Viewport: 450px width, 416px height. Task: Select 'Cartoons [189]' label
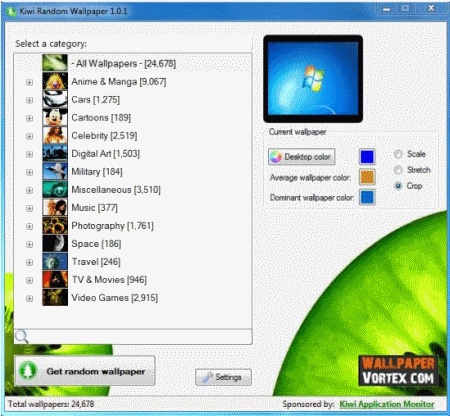(x=101, y=118)
